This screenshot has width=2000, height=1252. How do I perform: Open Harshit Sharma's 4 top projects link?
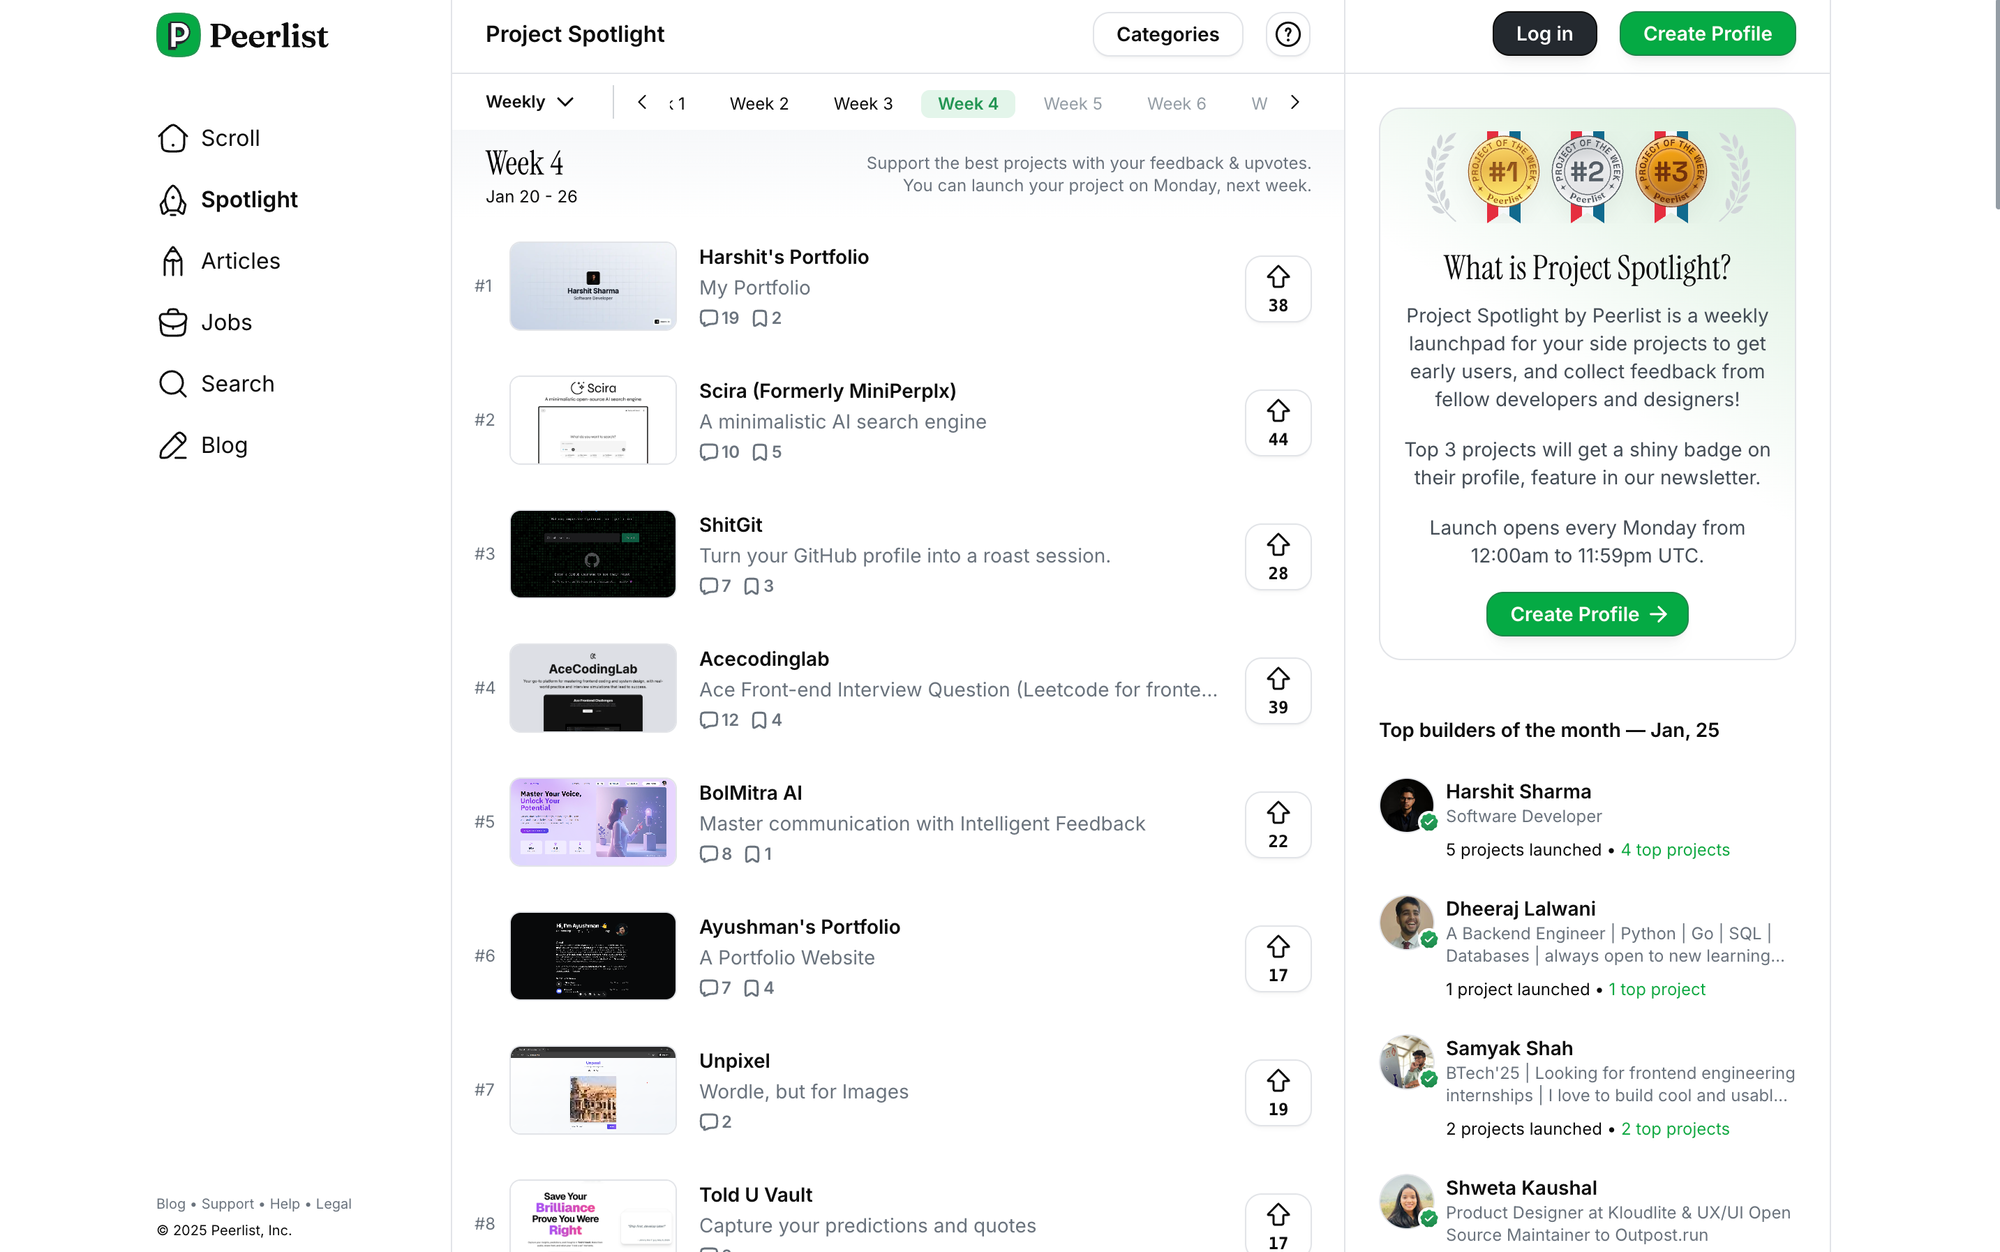pos(1675,850)
